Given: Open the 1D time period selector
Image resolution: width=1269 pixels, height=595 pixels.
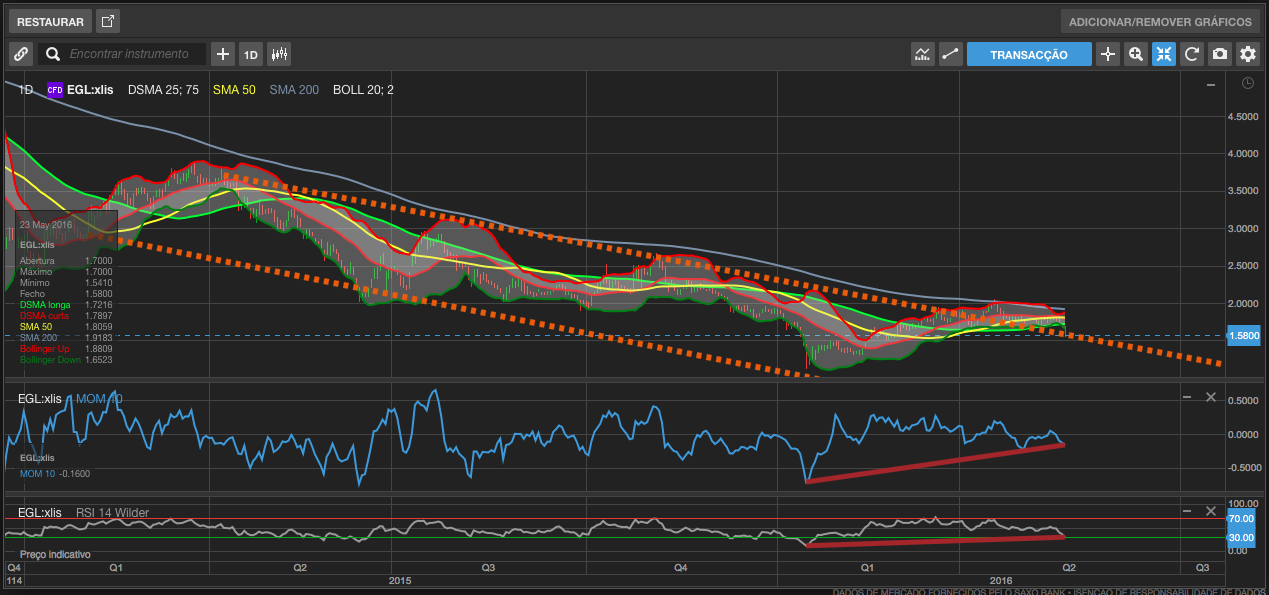Looking at the screenshot, I should coord(250,54).
